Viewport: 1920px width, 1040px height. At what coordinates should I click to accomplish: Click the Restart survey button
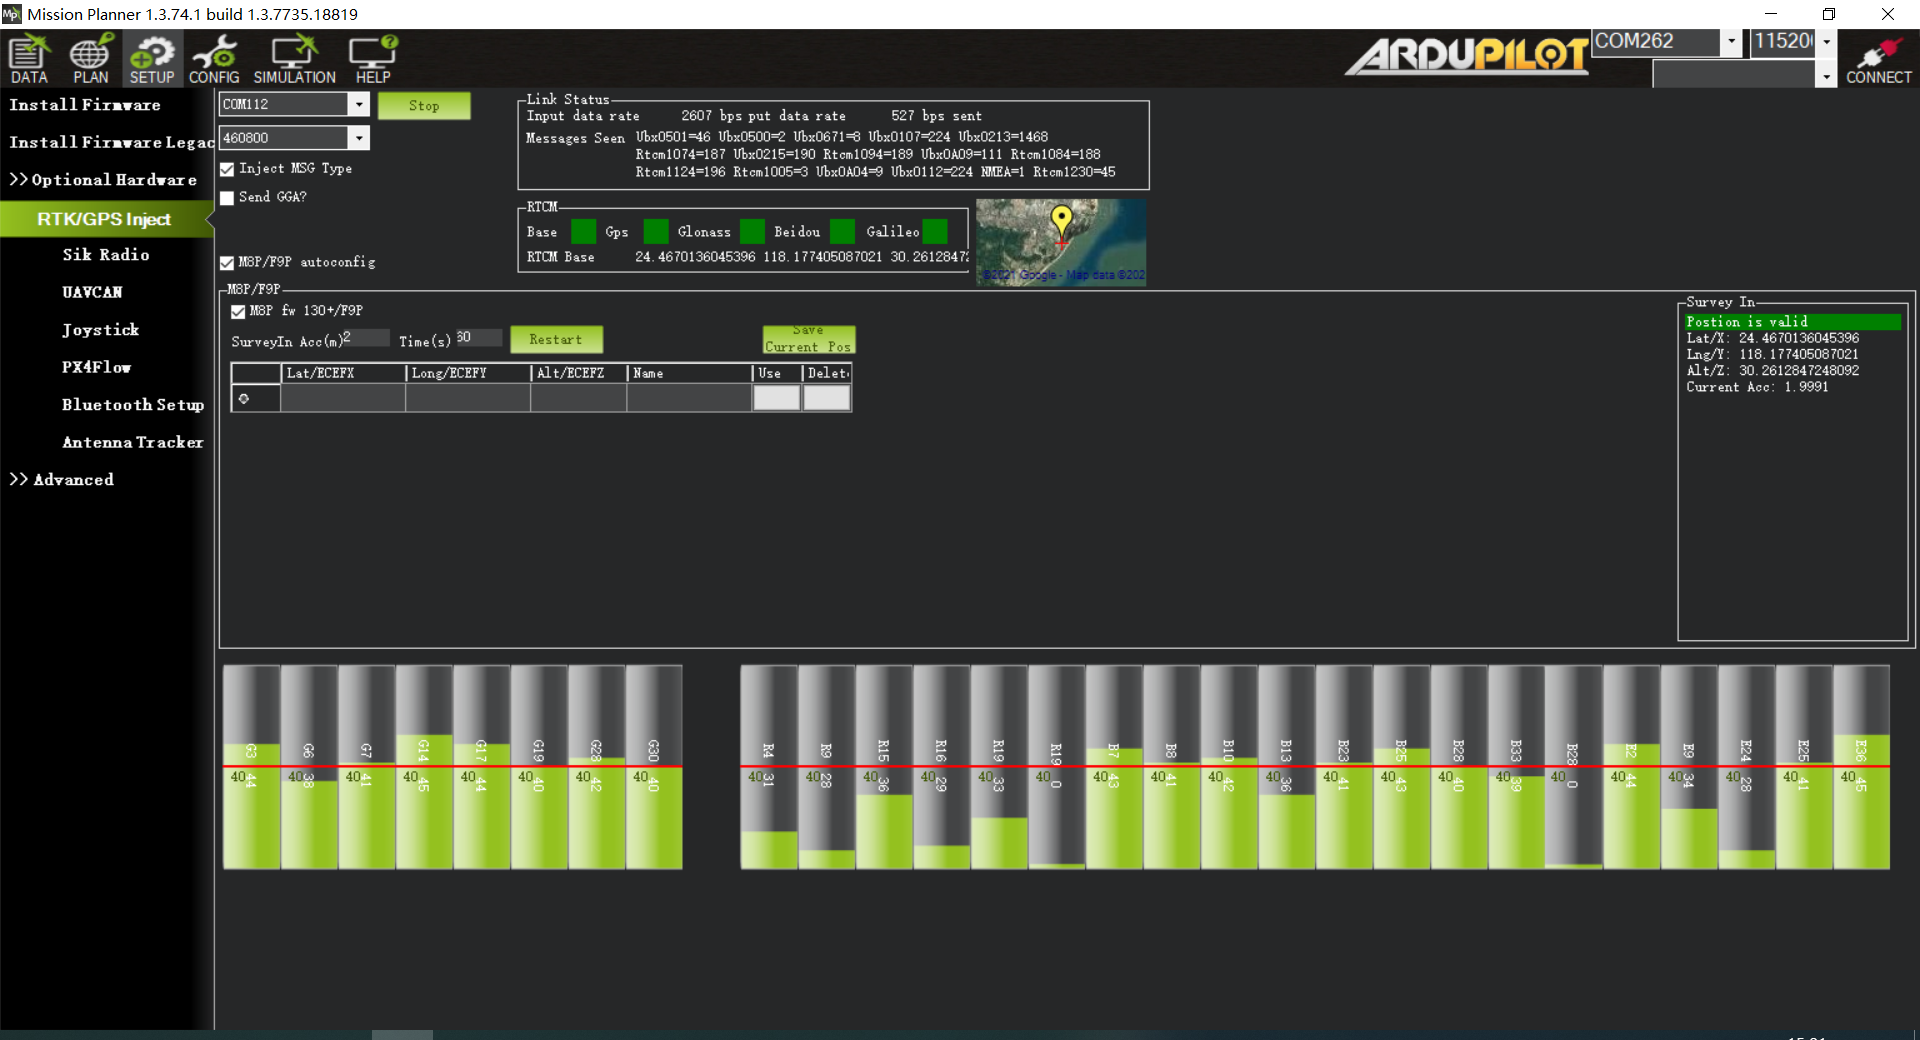click(x=556, y=340)
